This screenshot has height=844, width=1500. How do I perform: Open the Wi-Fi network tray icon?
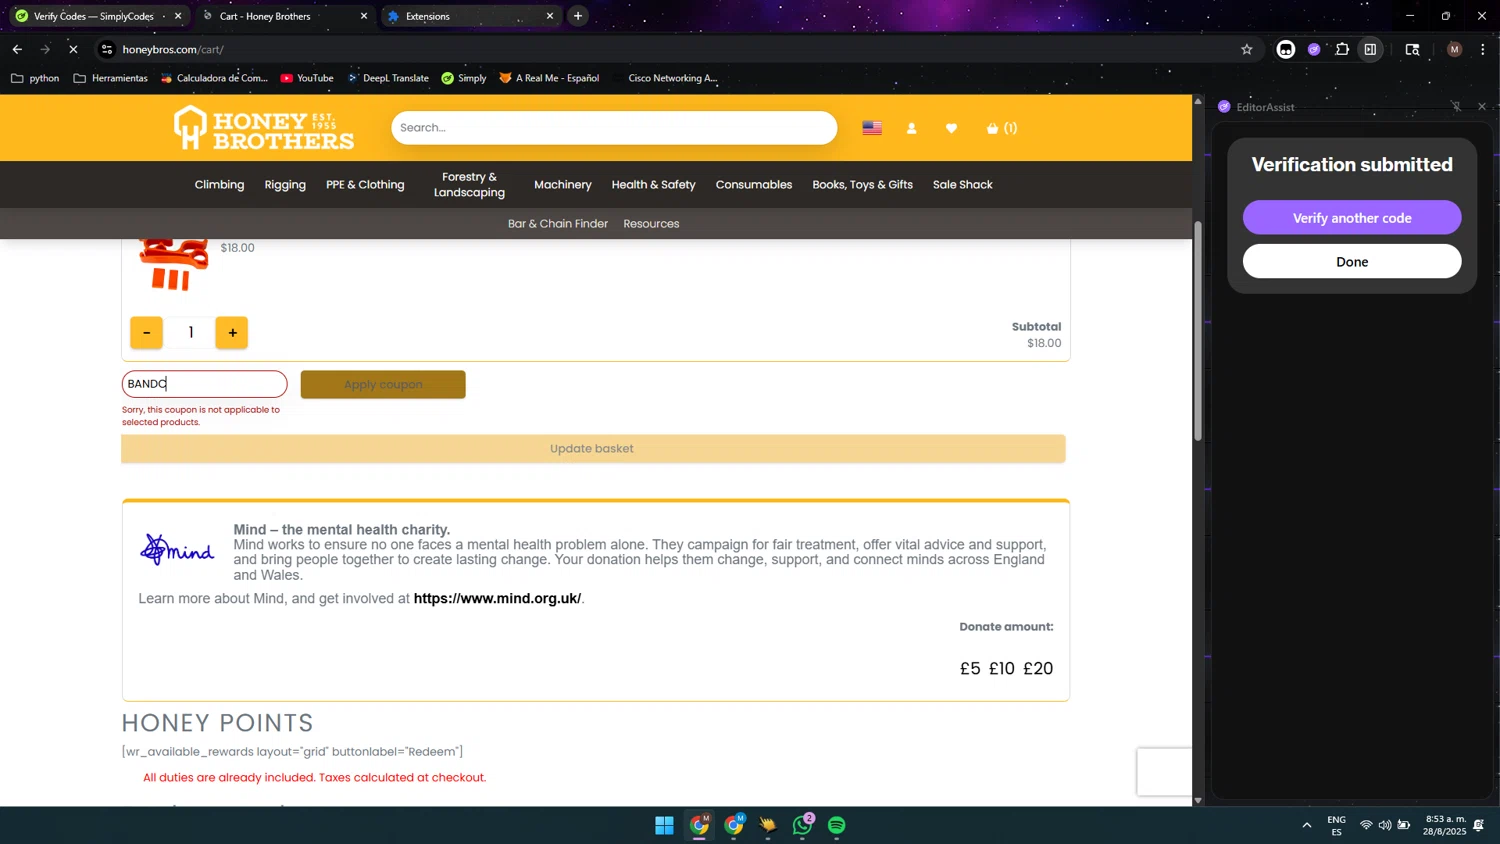pos(1366,825)
